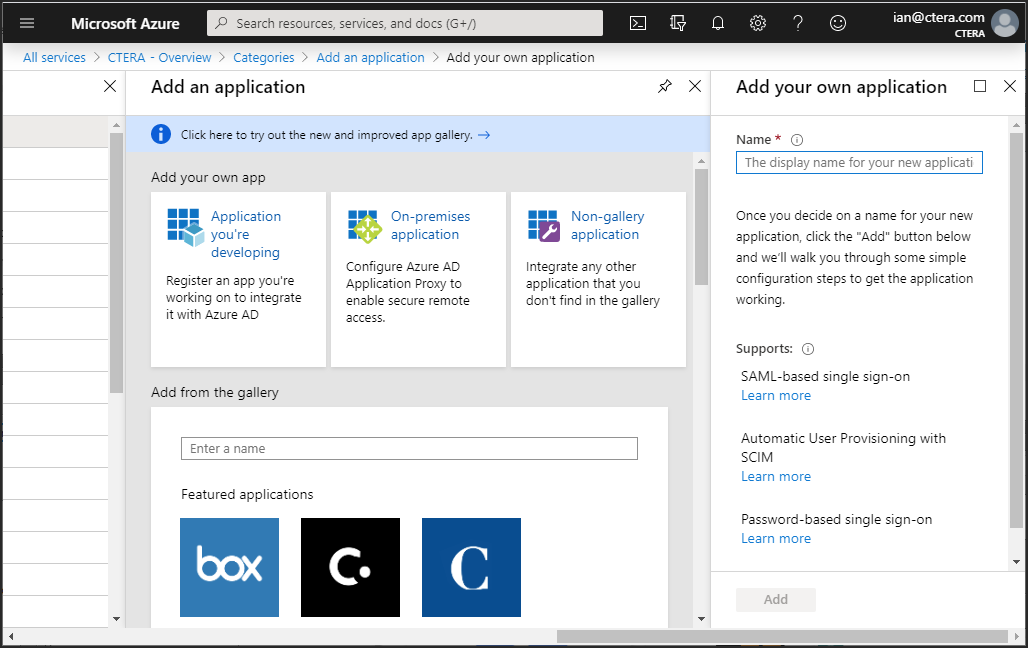Follow the arrow to the new app gallery
Screen dimensions: 1028x648
click(484, 135)
